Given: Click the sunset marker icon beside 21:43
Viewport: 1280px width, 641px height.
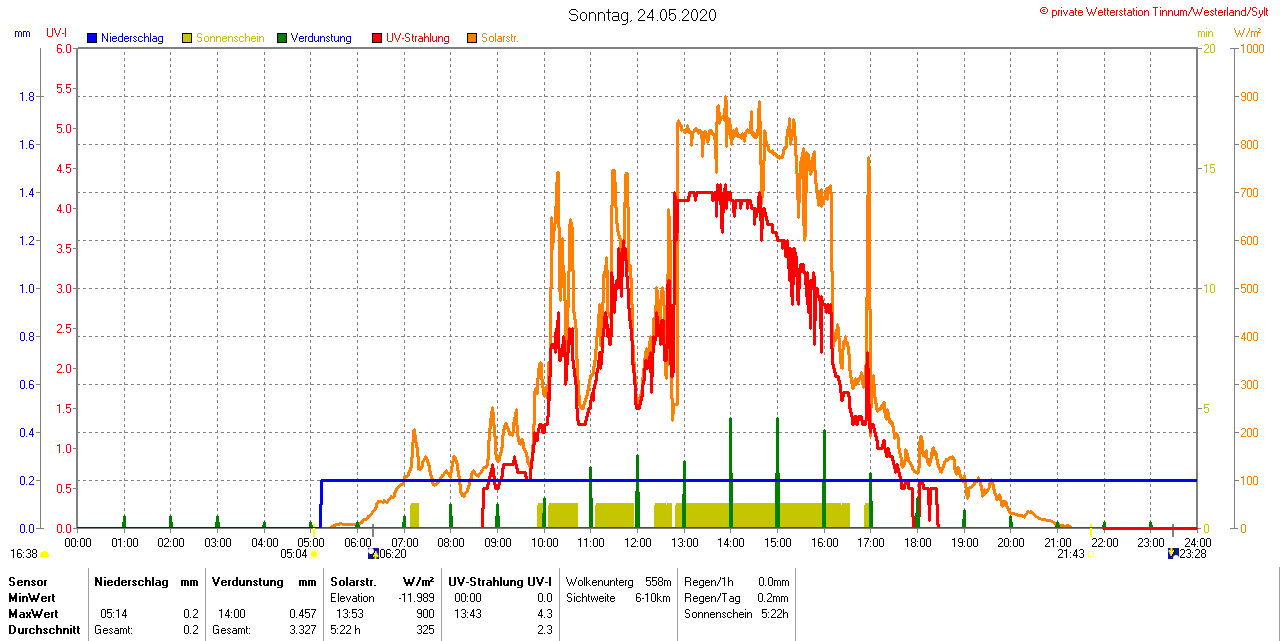Looking at the screenshot, I should pos(1091,554).
